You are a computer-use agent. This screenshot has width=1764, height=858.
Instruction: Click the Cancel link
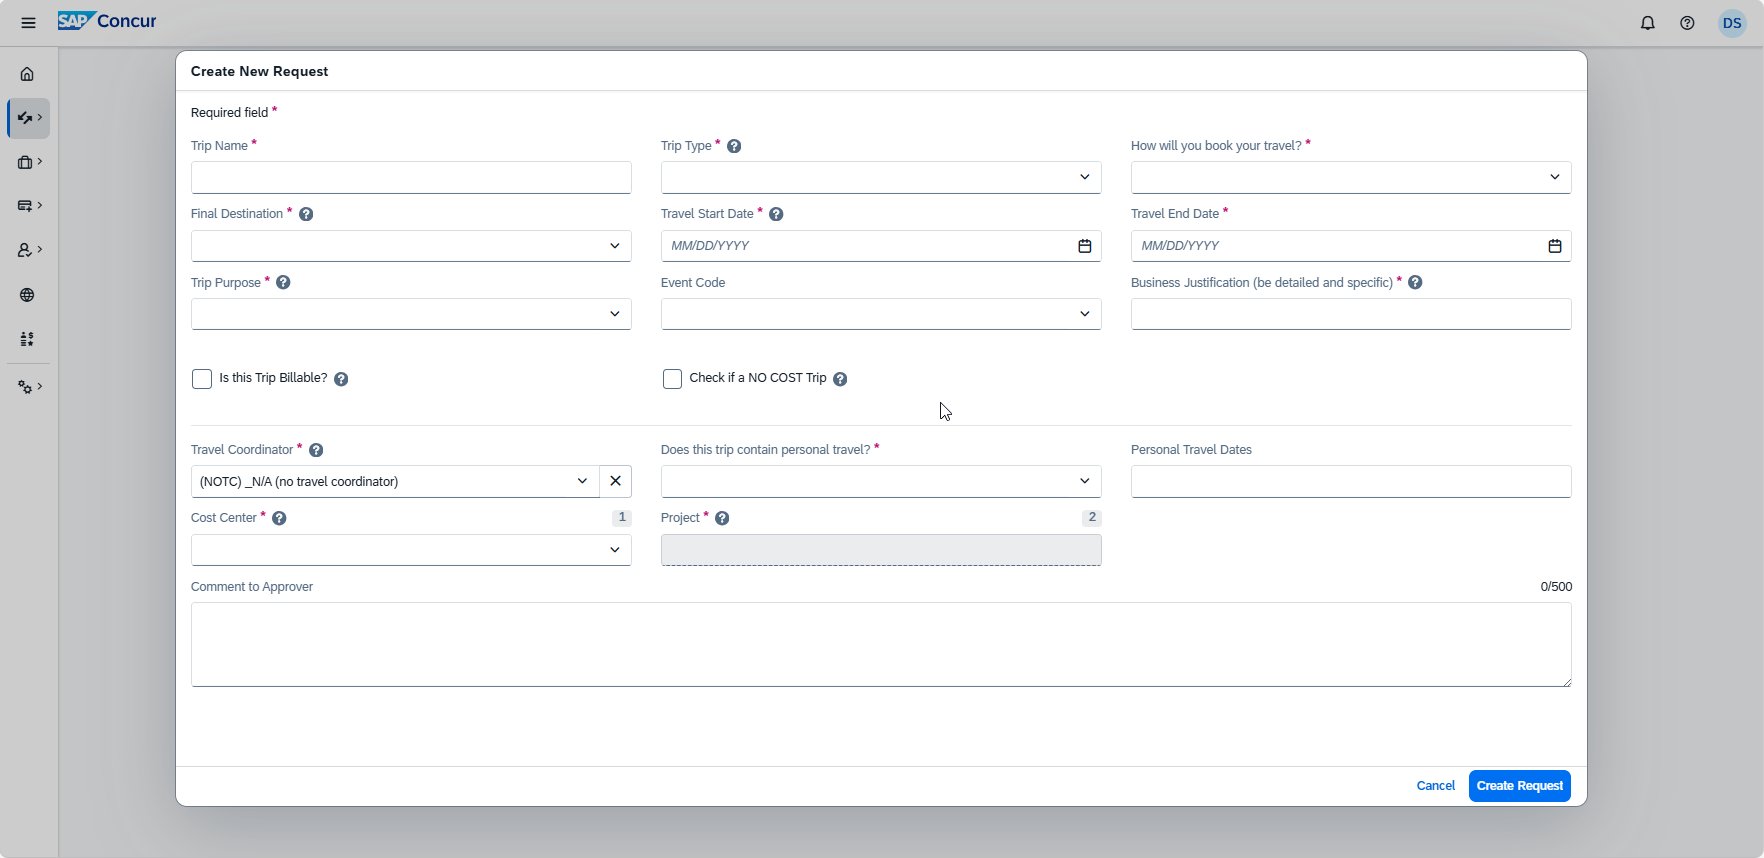[x=1435, y=786]
